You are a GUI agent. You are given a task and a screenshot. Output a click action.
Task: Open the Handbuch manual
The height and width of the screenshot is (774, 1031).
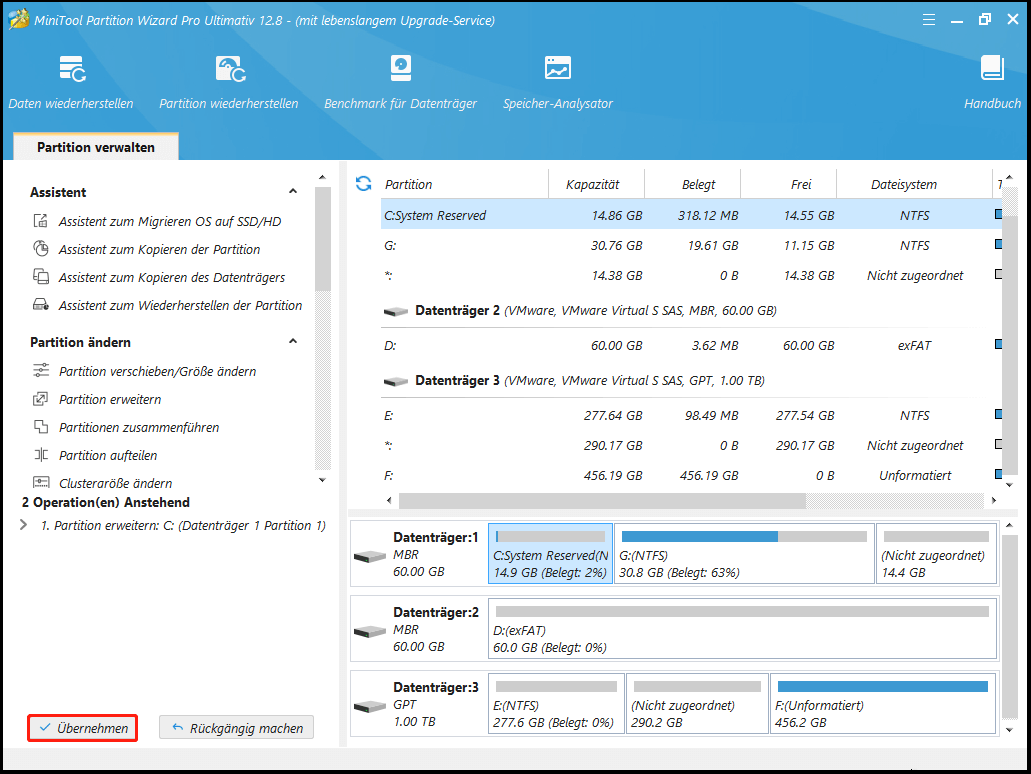(x=992, y=82)
